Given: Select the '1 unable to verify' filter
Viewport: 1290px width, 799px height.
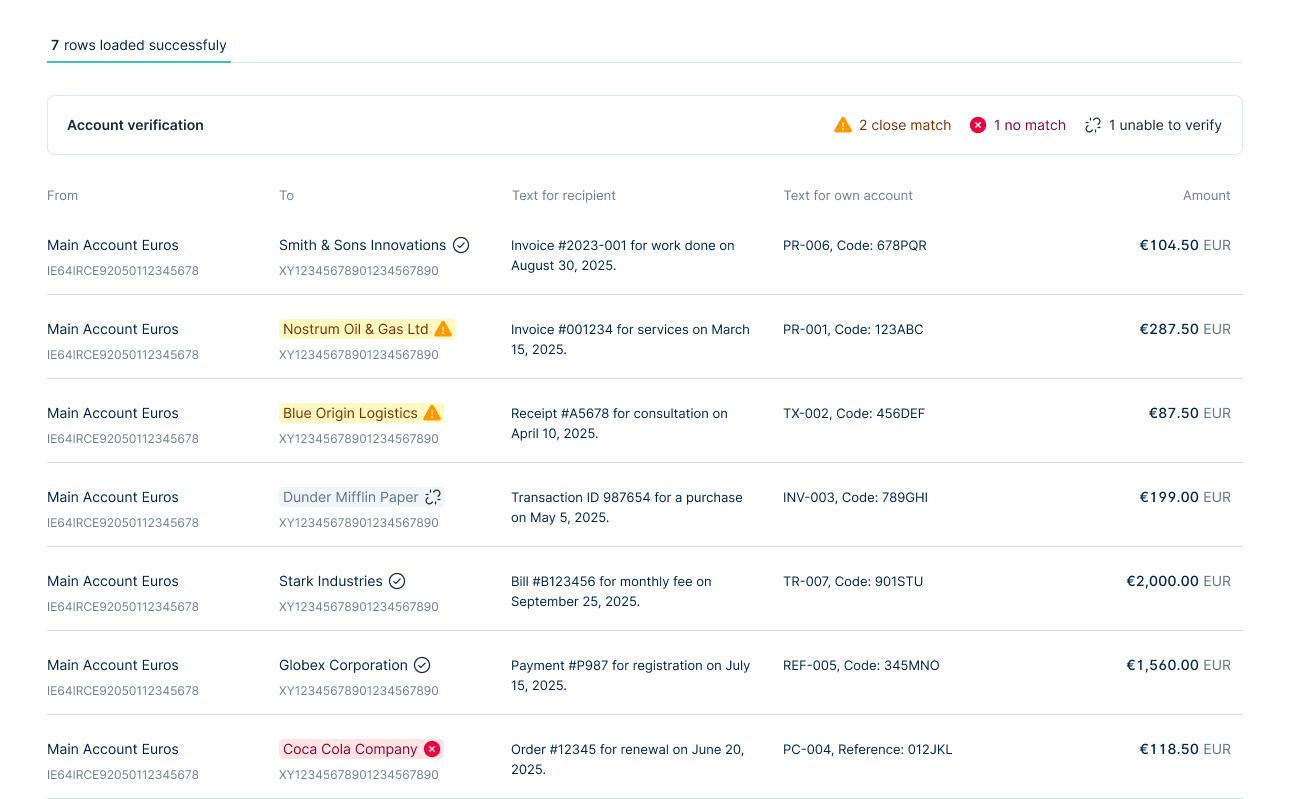Looking at the screenshot, I should 1153,125.
